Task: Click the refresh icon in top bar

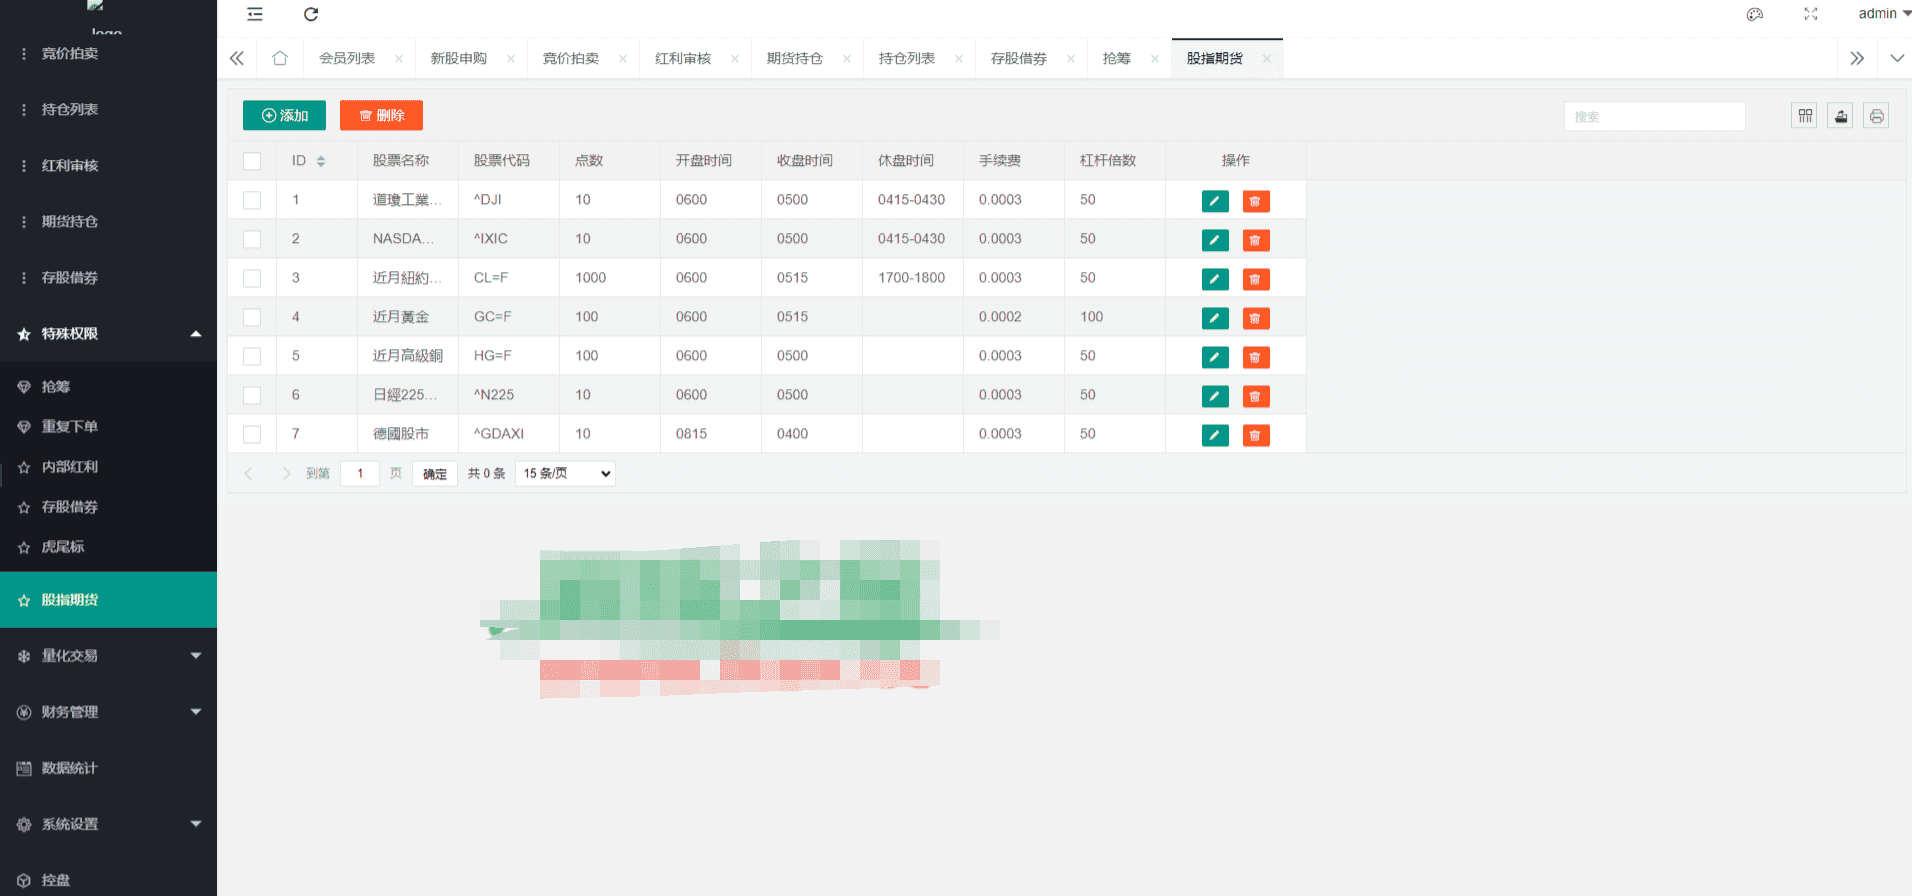Action: 311,14
